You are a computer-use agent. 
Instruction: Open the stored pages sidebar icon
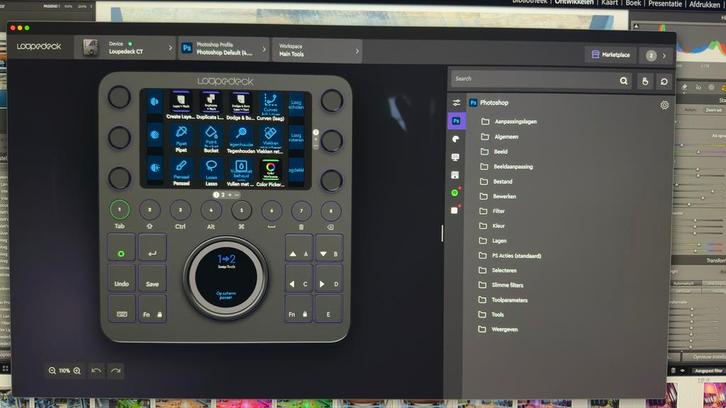(455, 175)
